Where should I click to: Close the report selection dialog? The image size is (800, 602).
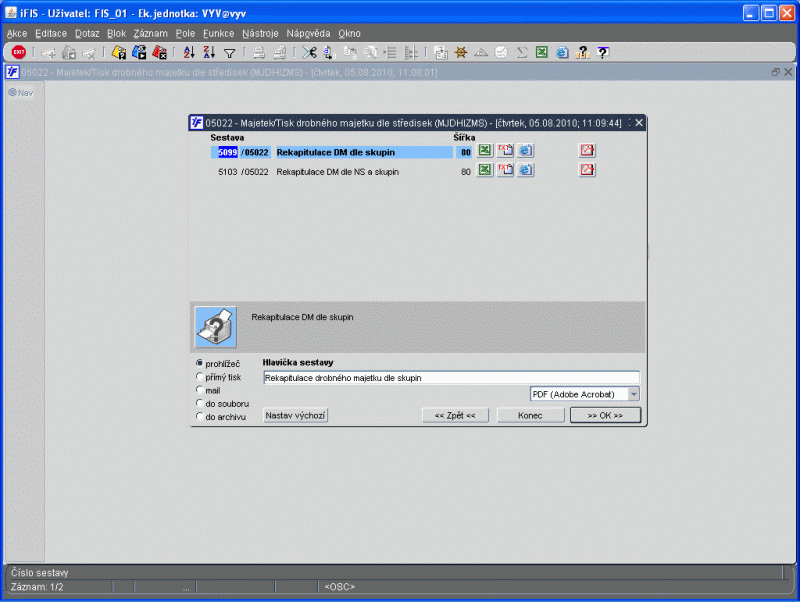[x=639, y=123]
